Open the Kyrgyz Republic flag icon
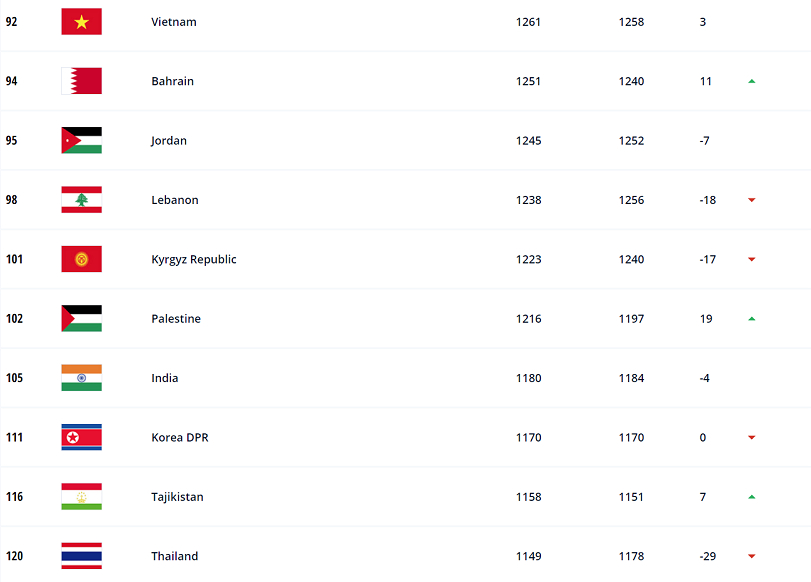This screenshot has width=811, height=582. [x=81, y=260]
